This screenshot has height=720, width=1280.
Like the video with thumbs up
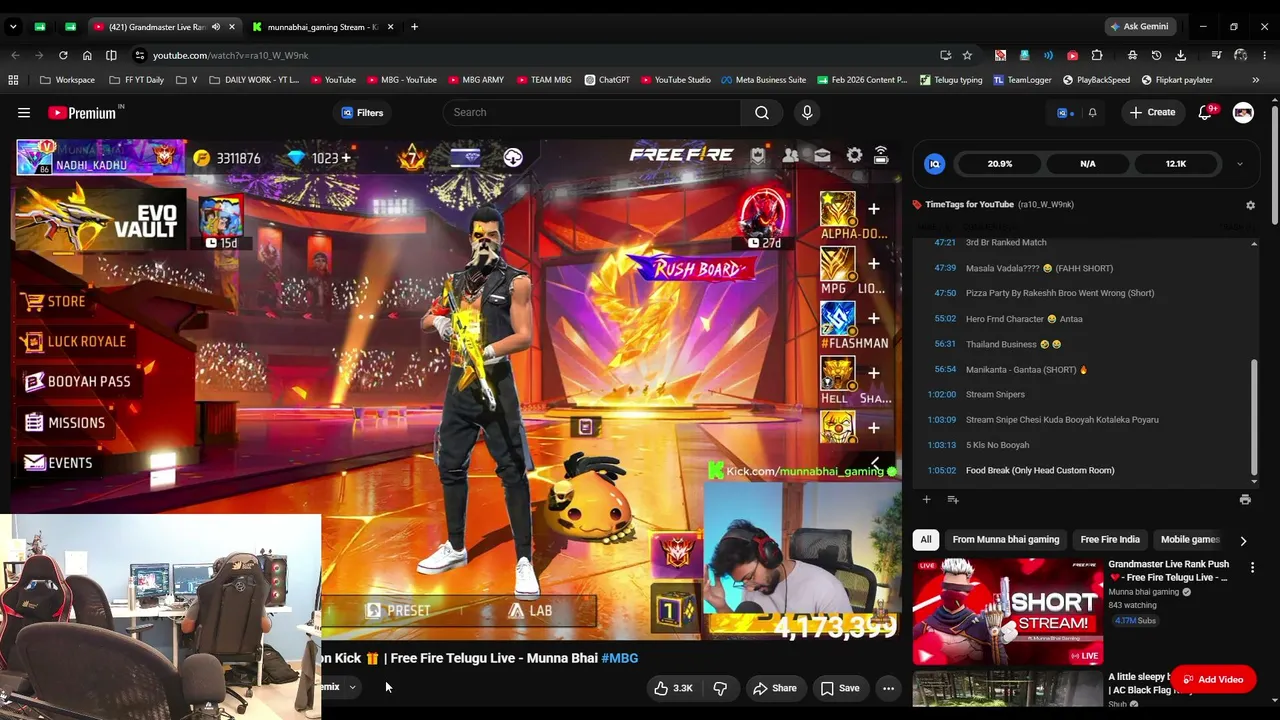tap(673, 688)
